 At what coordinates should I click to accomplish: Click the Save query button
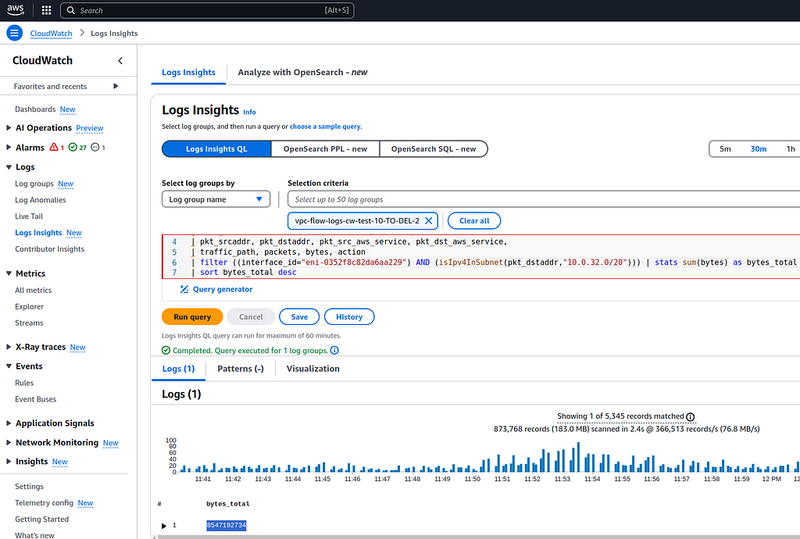pos(299,316)
